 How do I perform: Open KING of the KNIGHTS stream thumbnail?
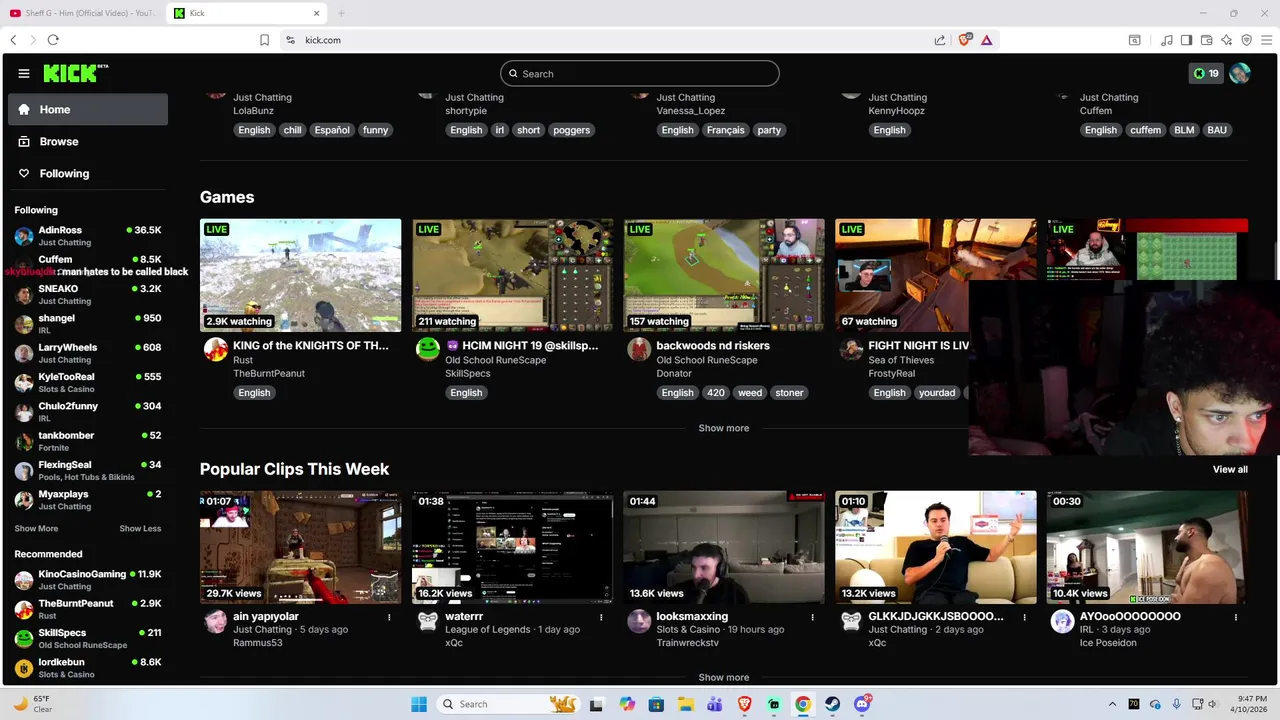tap(300, 275)
